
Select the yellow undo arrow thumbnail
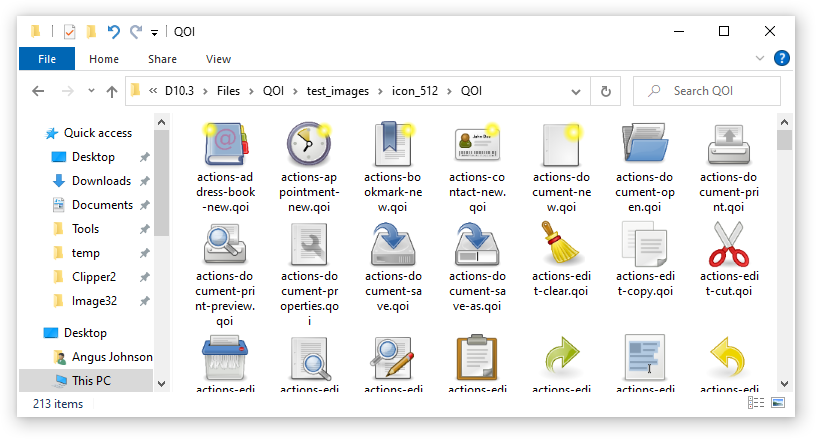coord(728,357)
